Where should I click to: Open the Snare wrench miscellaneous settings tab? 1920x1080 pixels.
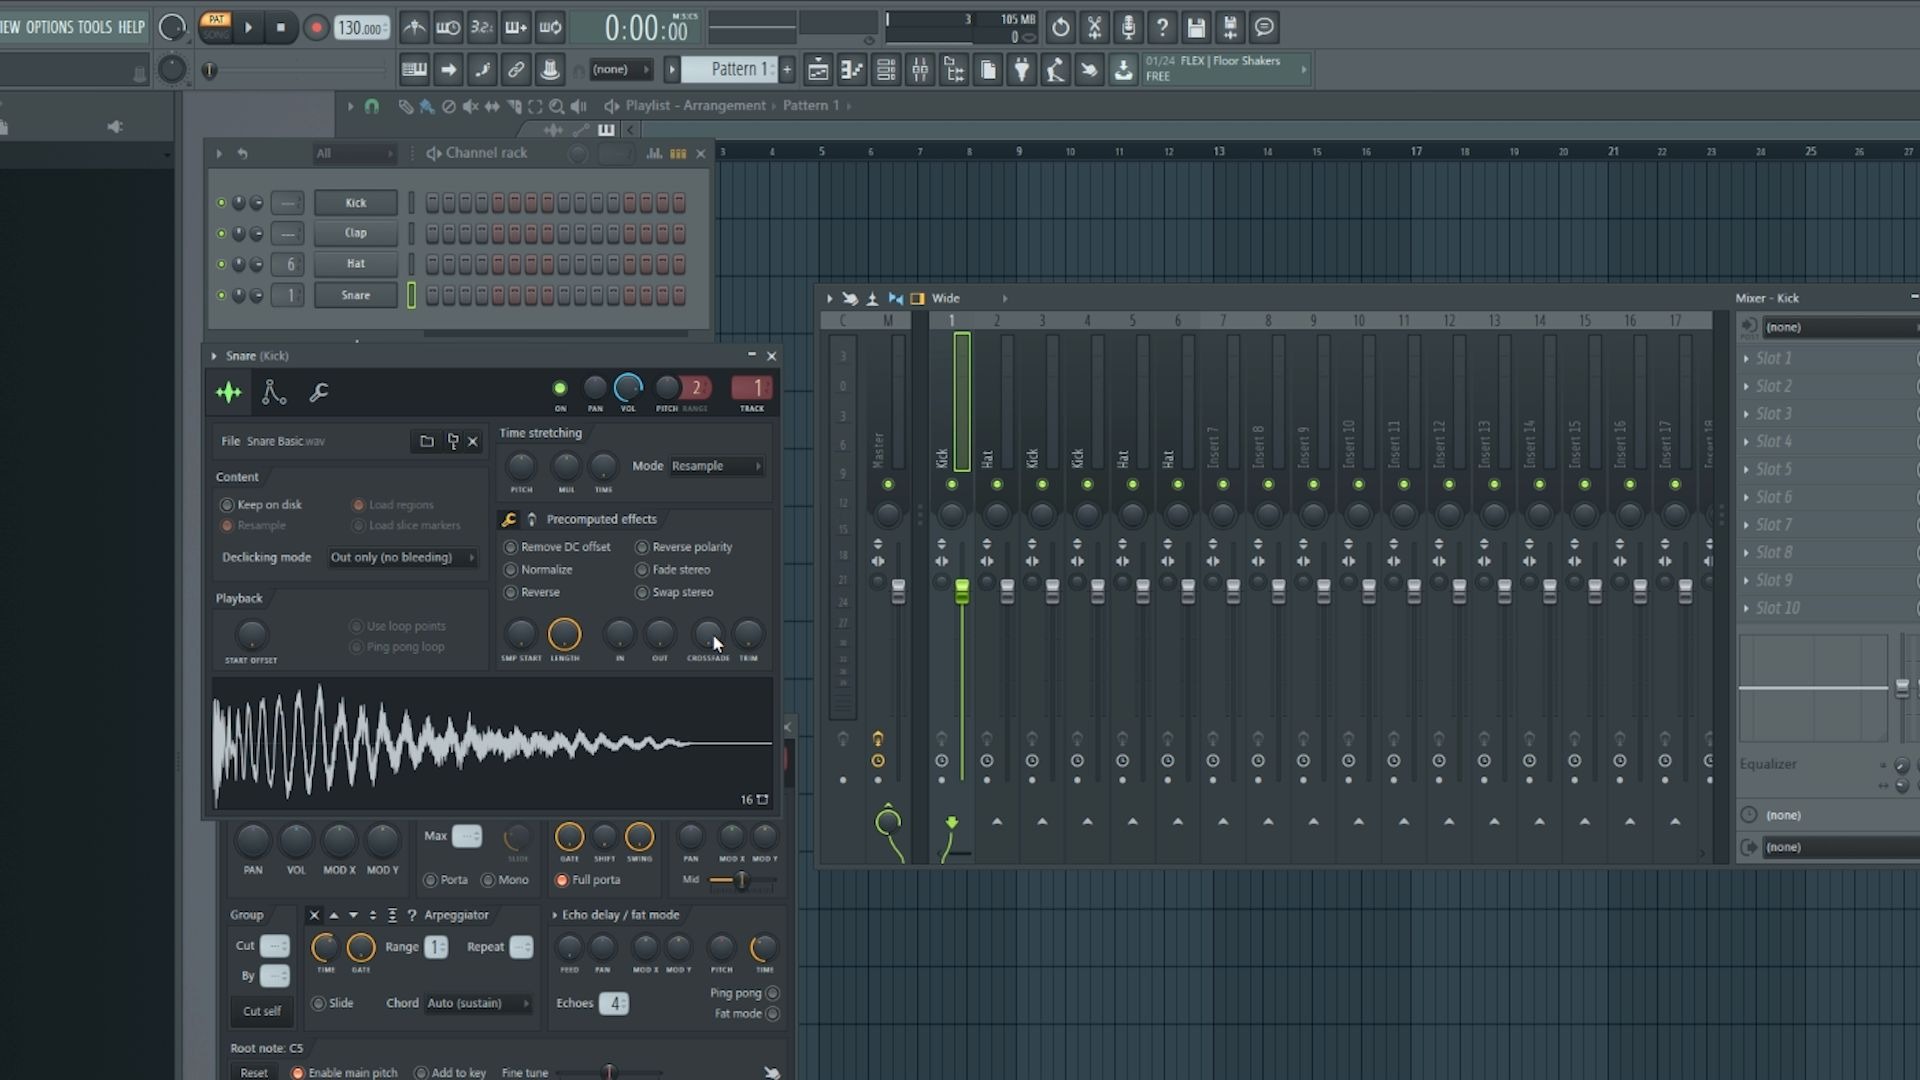click(x=319, y=392)
